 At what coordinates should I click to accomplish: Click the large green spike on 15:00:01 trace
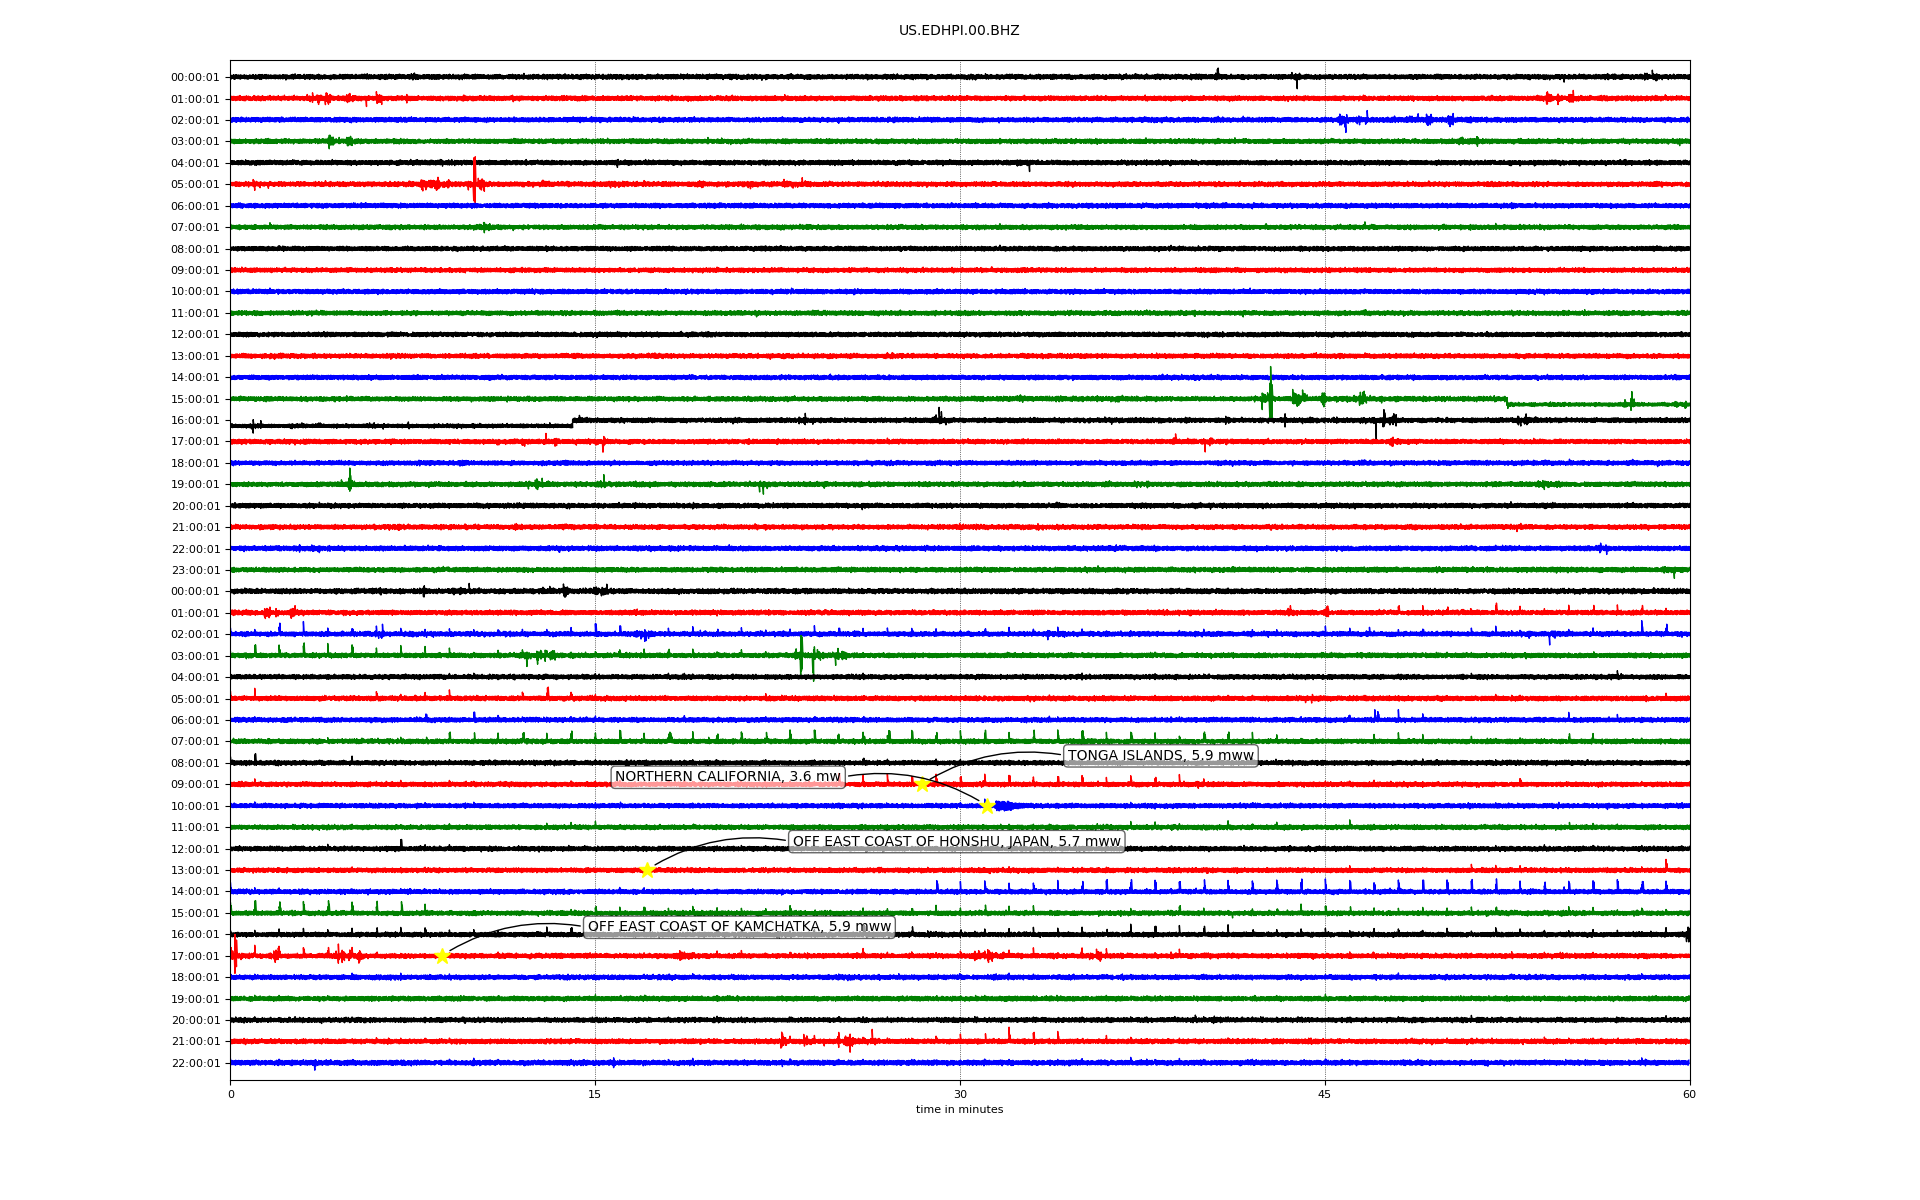1271,395
